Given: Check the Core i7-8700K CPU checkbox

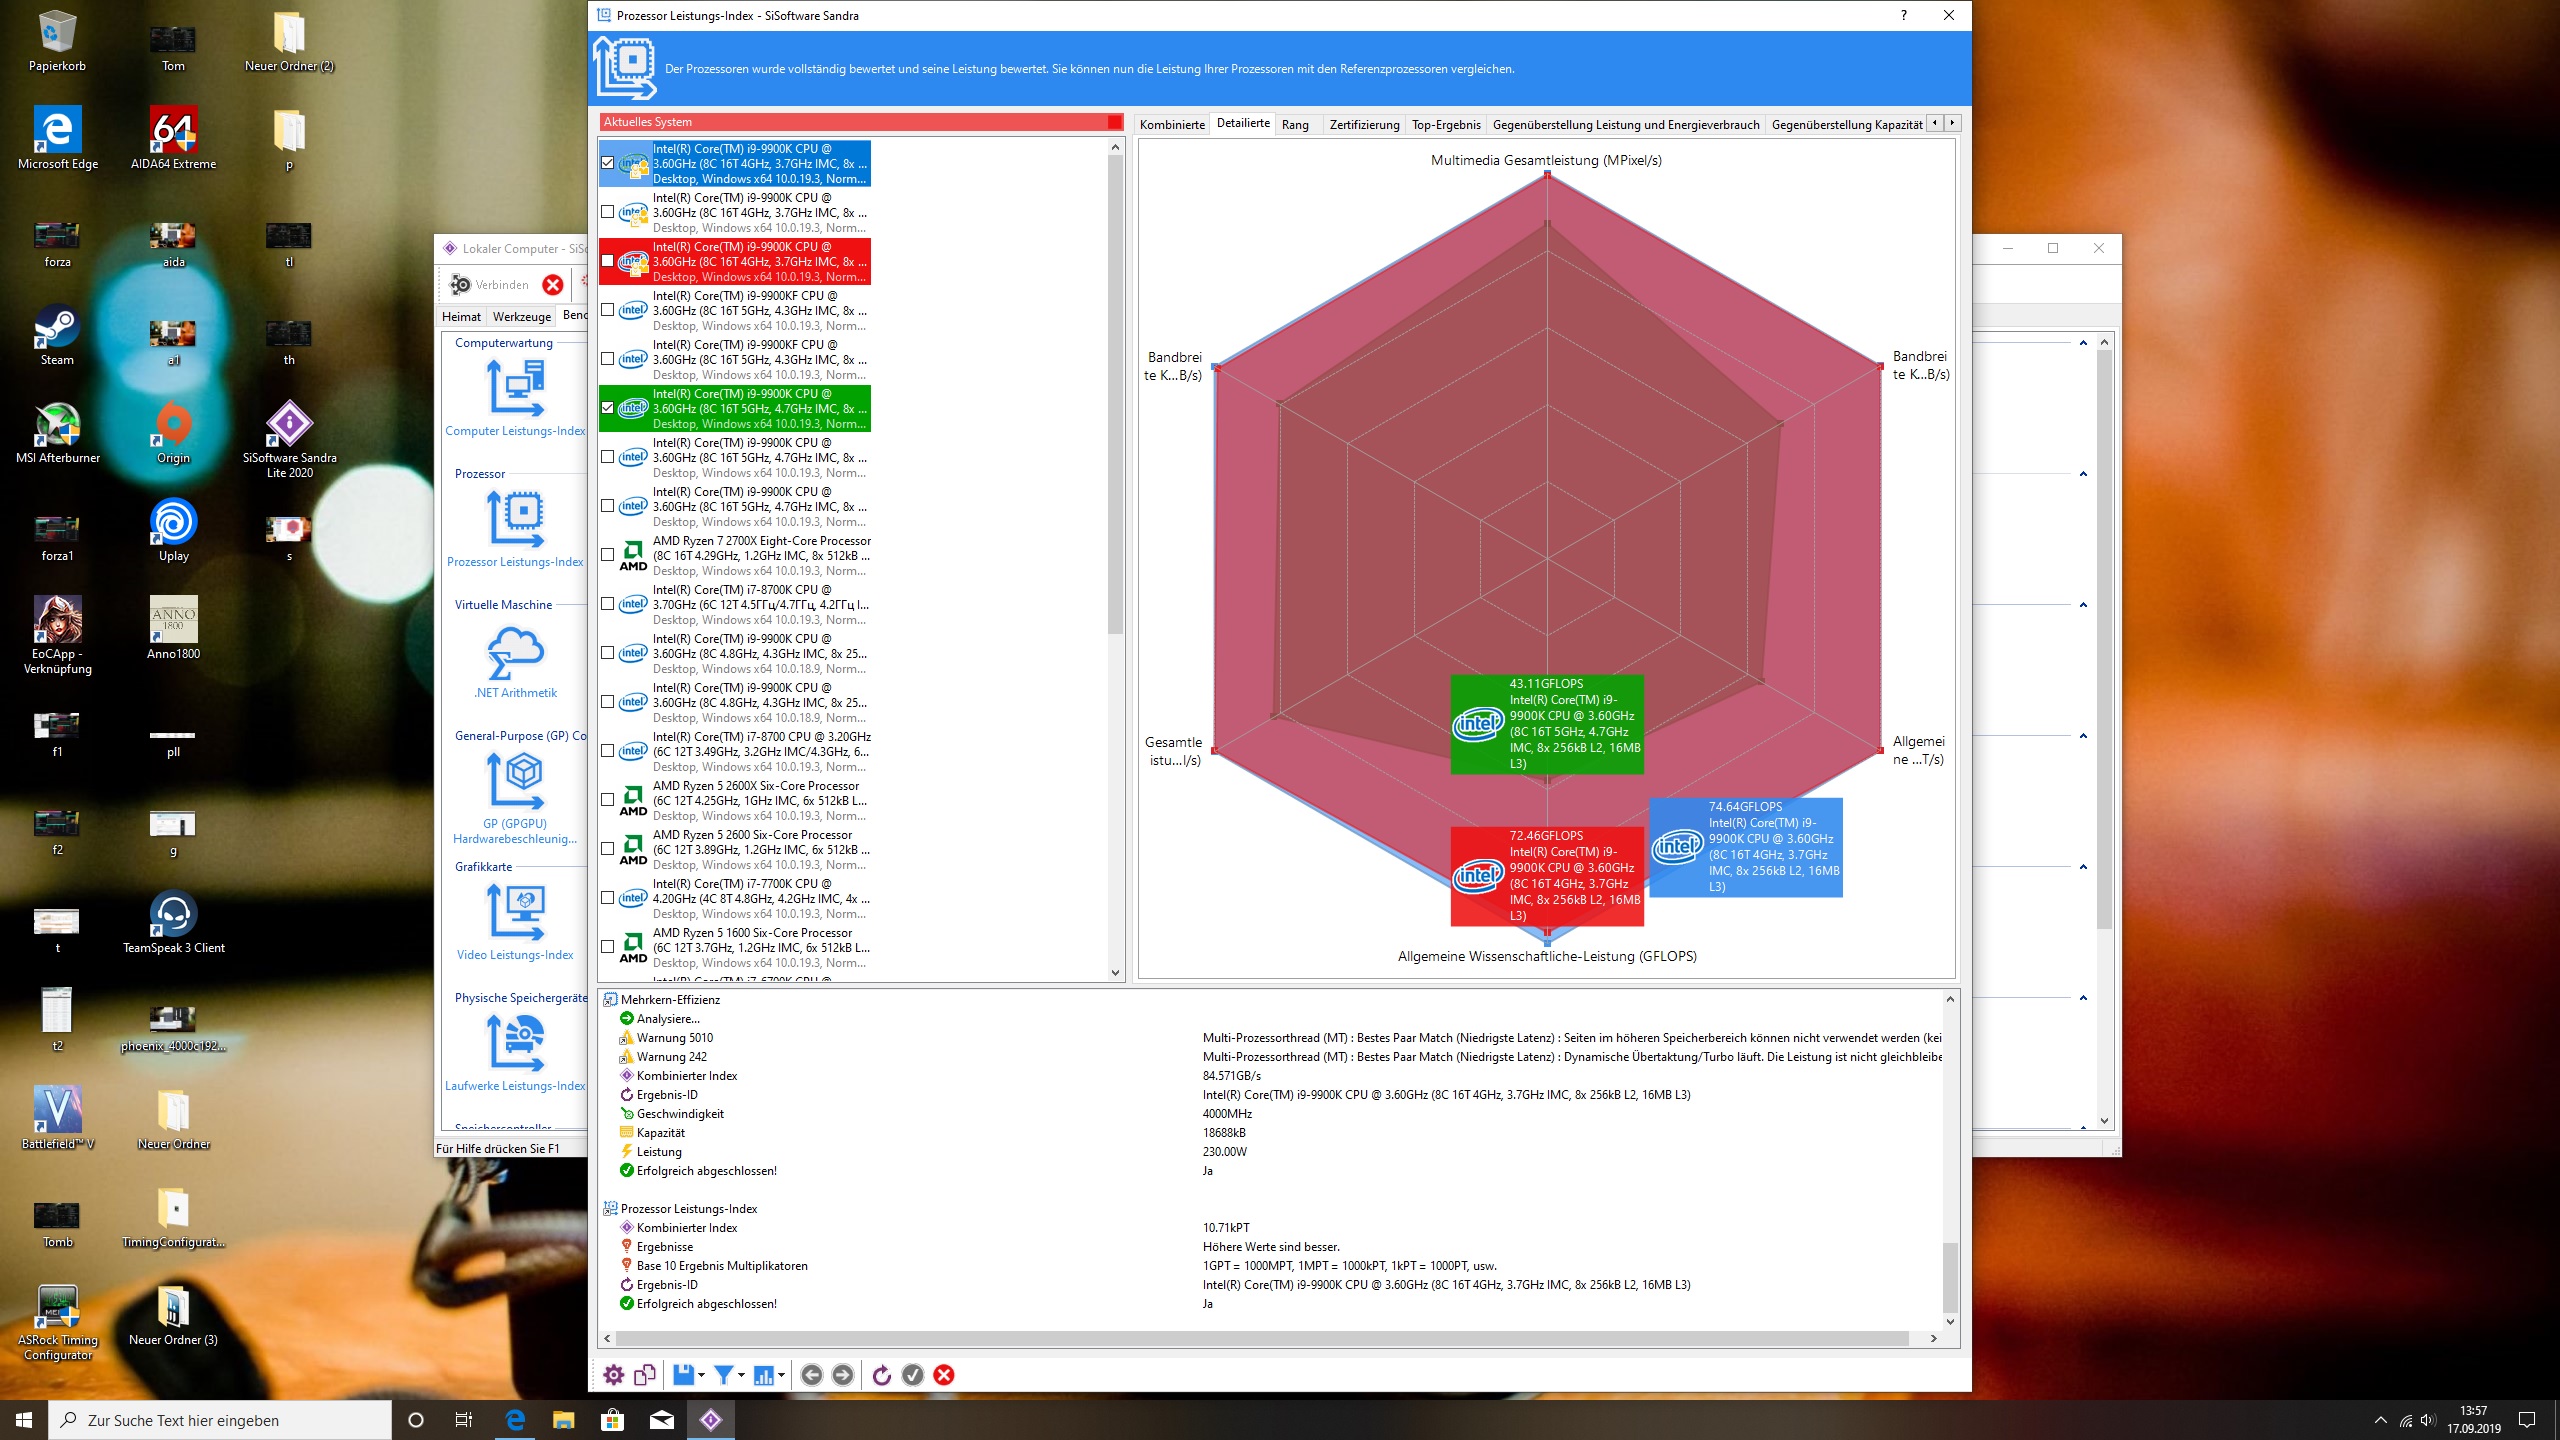Looking at the screenshot, I should click(608, 604).
